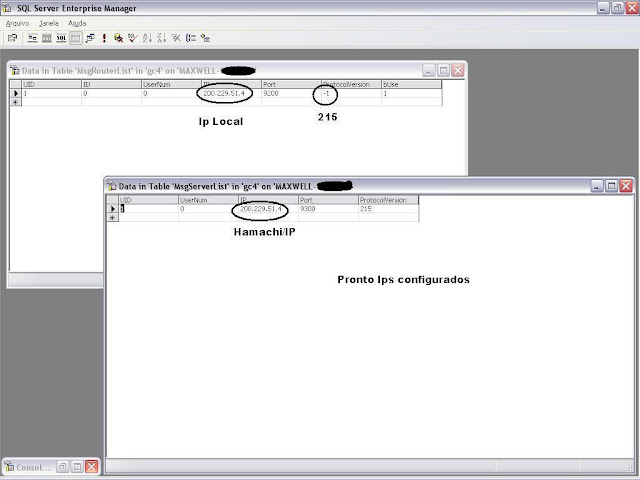Show the grid pane toolbar icon

point(47,38)
